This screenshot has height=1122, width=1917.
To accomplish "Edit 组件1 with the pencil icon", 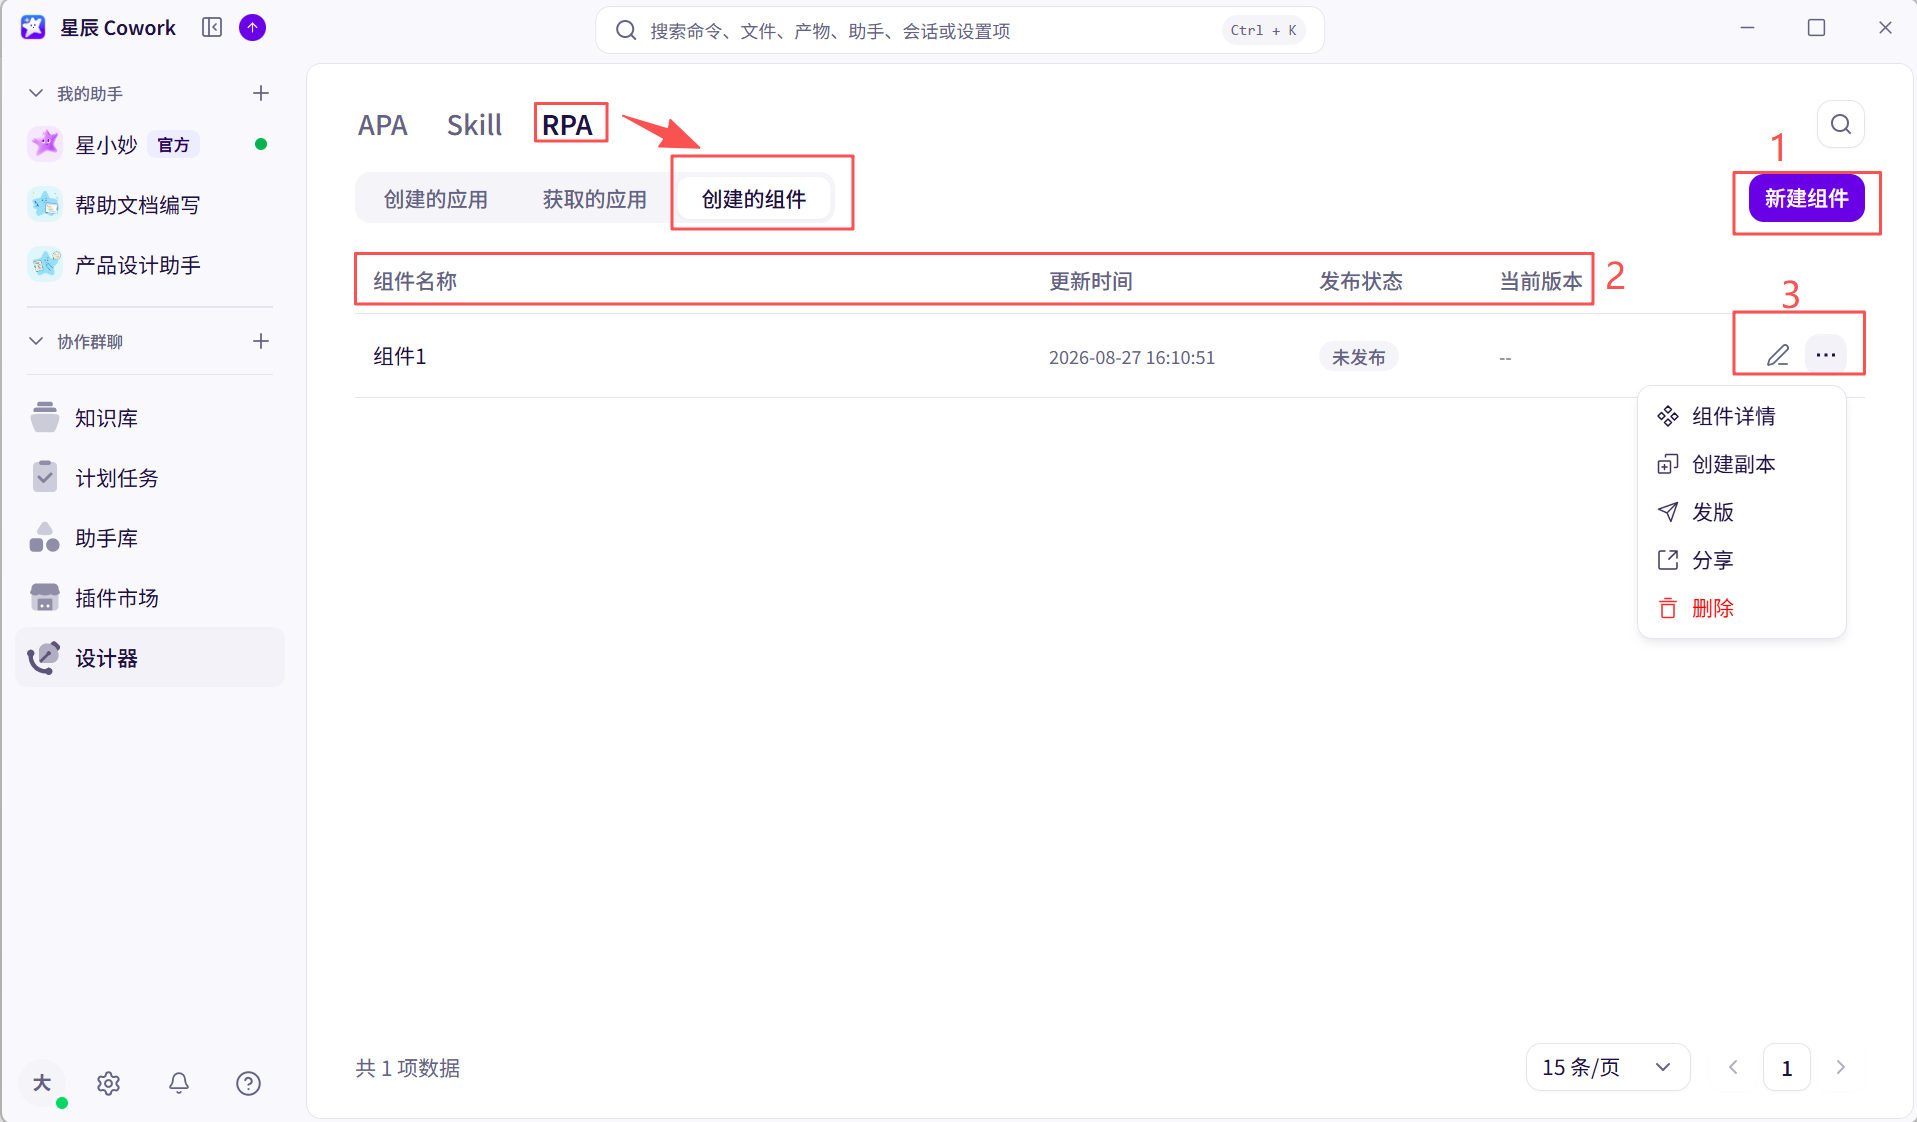I will tap(1778, 355).
